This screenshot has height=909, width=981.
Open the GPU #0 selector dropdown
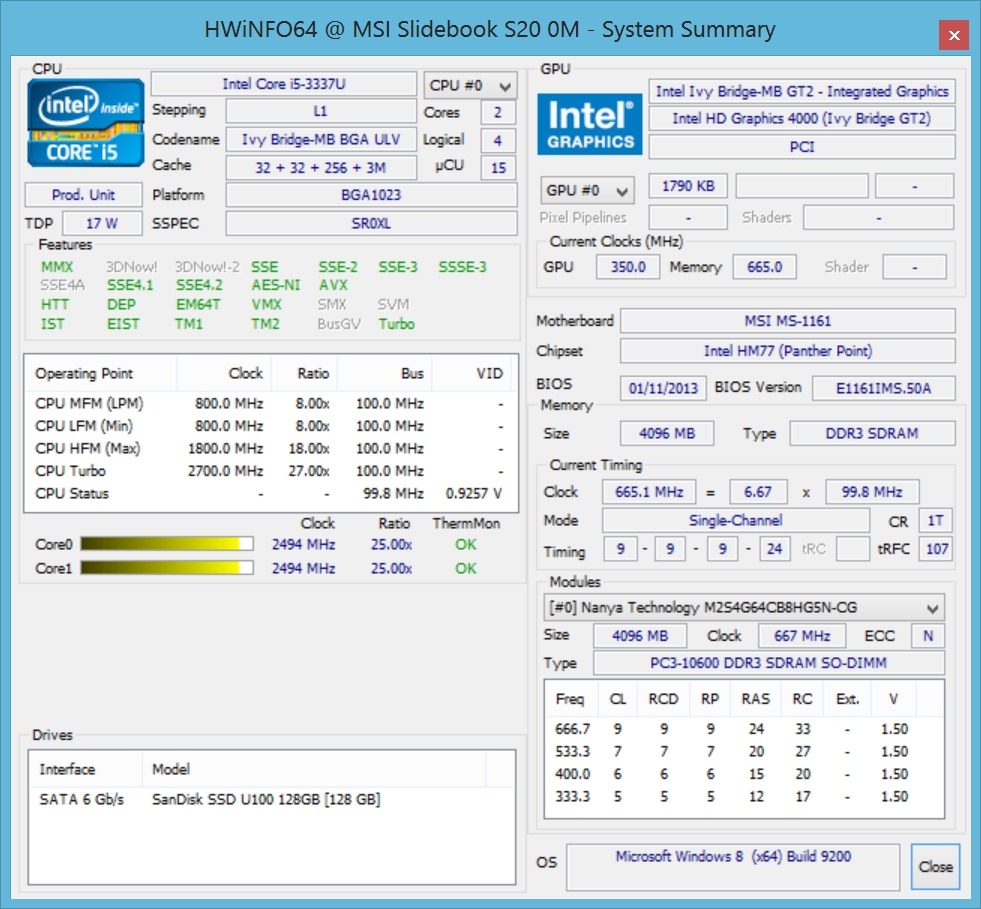point(587,190)
